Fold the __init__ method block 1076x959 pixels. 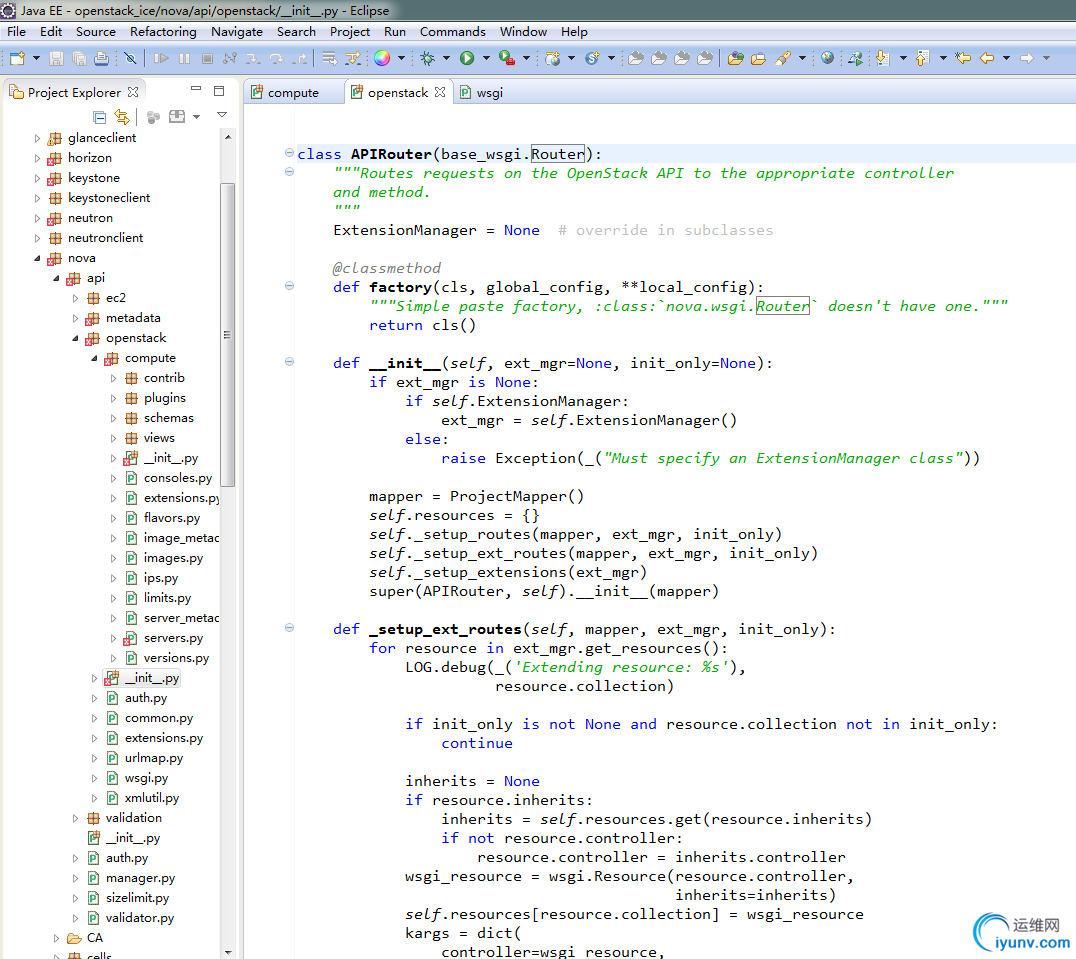290,362
